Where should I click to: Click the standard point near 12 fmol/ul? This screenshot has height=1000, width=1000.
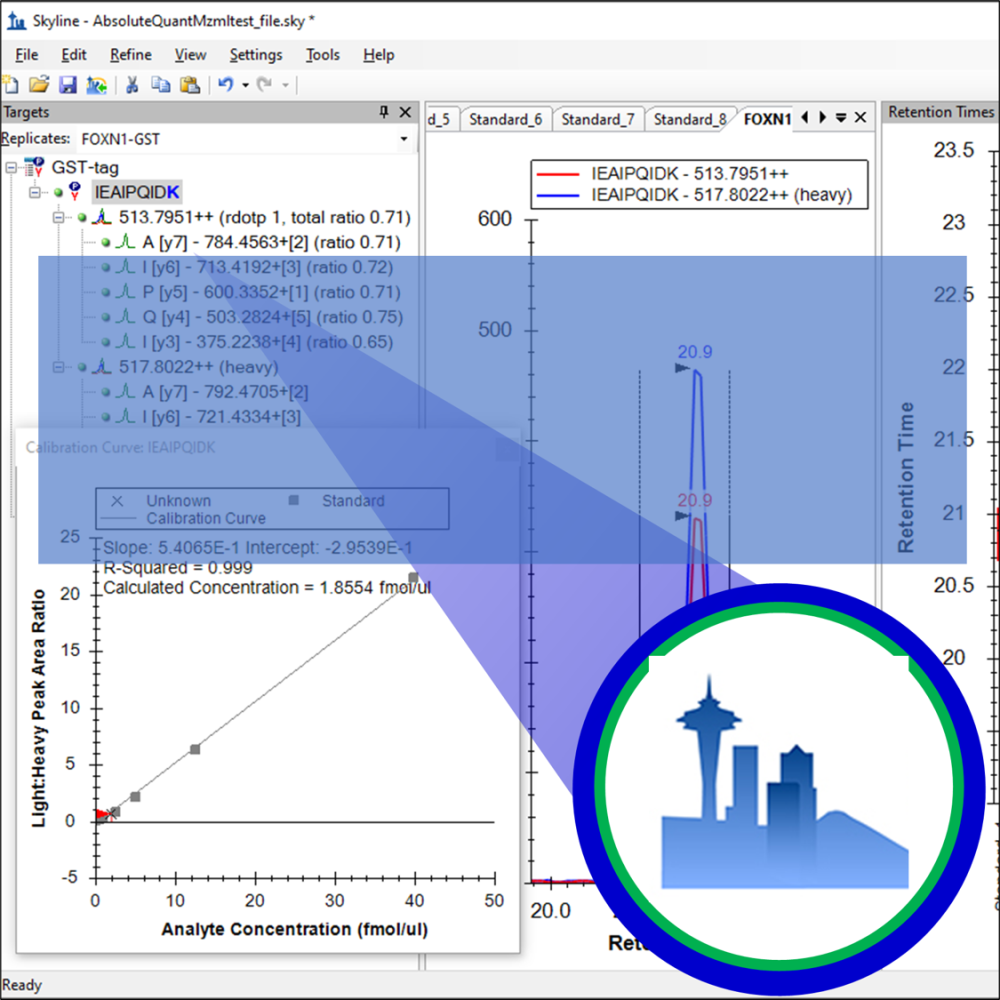195,749
